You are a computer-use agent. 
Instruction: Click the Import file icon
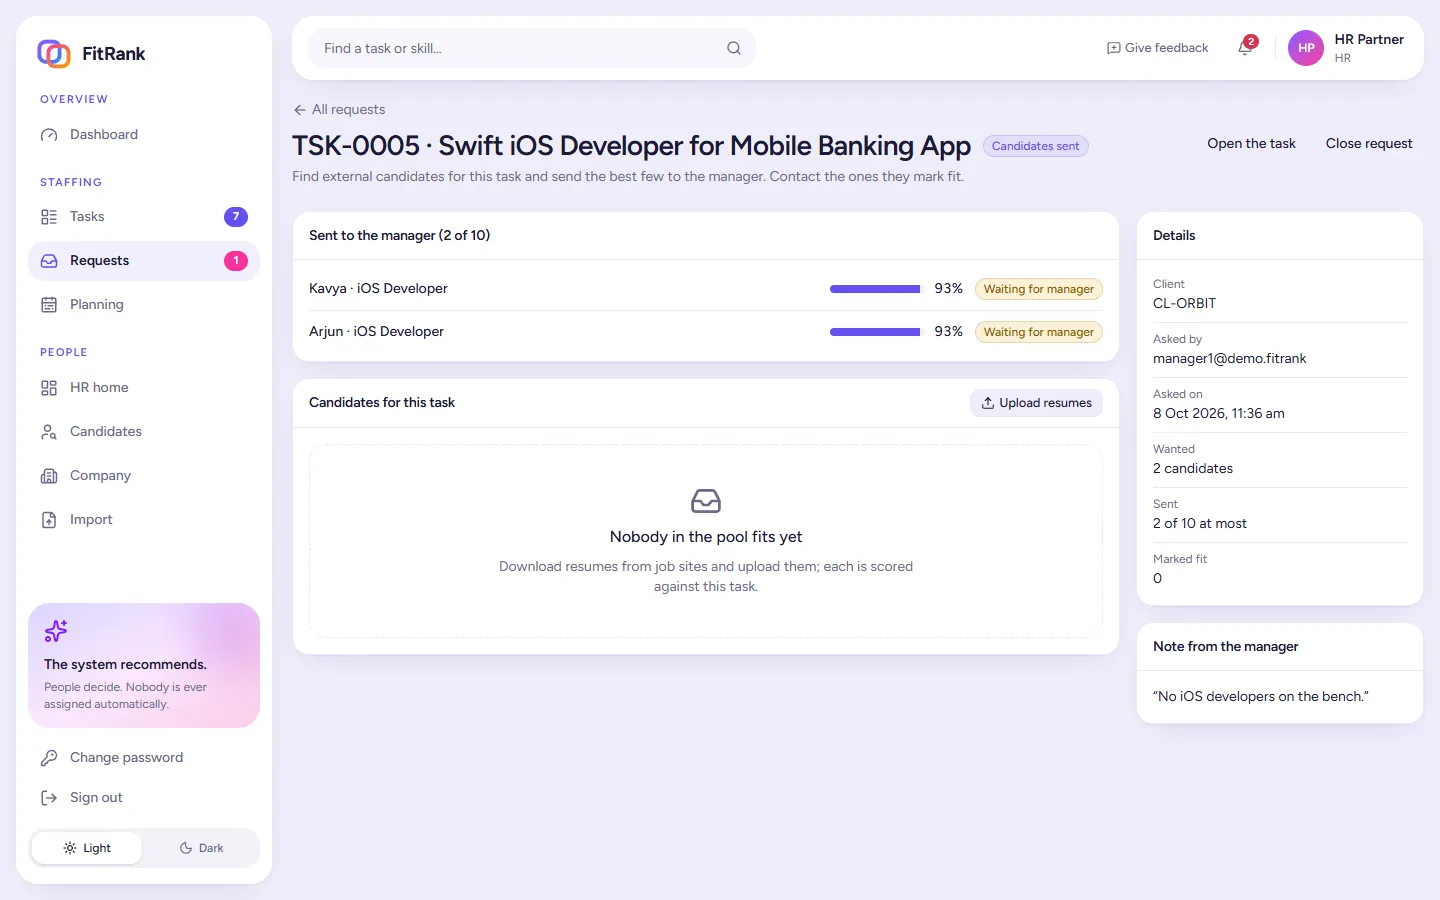point(49,520)
